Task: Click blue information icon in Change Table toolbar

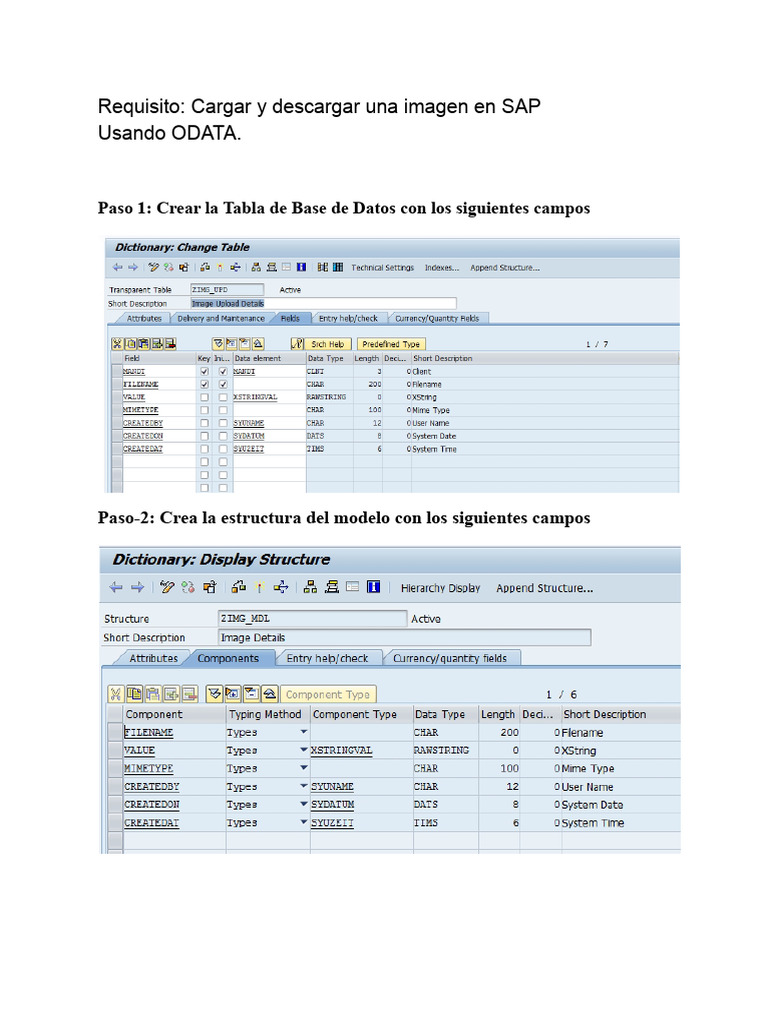Action: 301,267
